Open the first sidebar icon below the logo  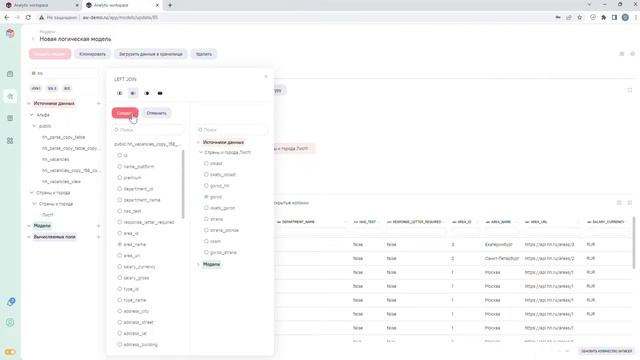click(10, 74)
